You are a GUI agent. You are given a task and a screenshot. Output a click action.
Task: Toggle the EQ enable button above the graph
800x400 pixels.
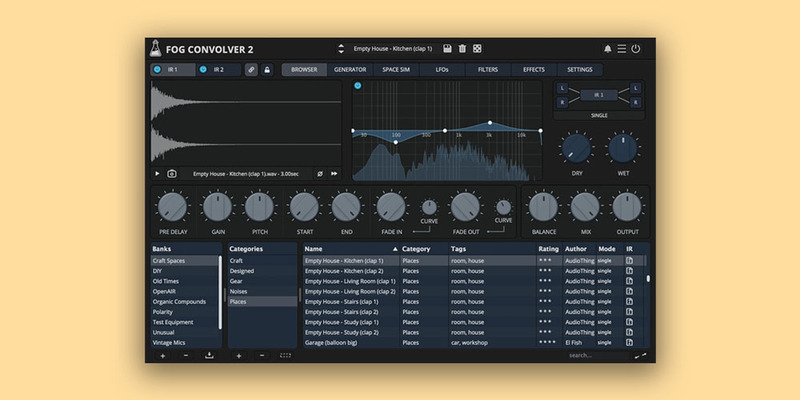tap(357, 86)
